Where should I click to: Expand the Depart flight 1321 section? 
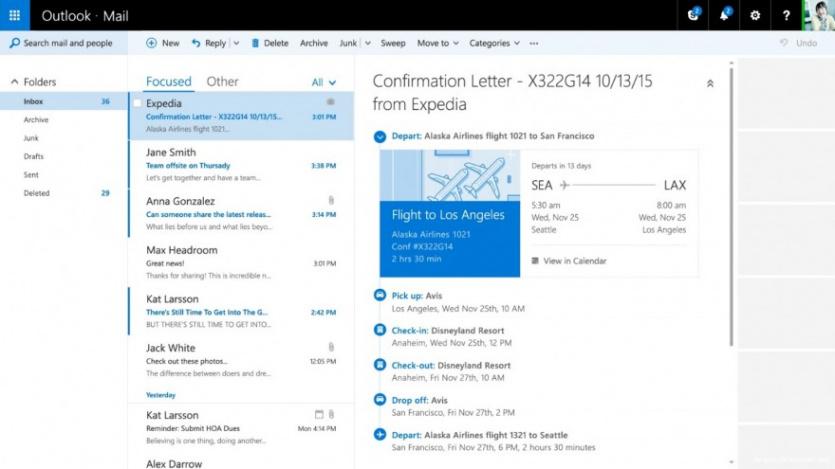(x=379, y=435)
